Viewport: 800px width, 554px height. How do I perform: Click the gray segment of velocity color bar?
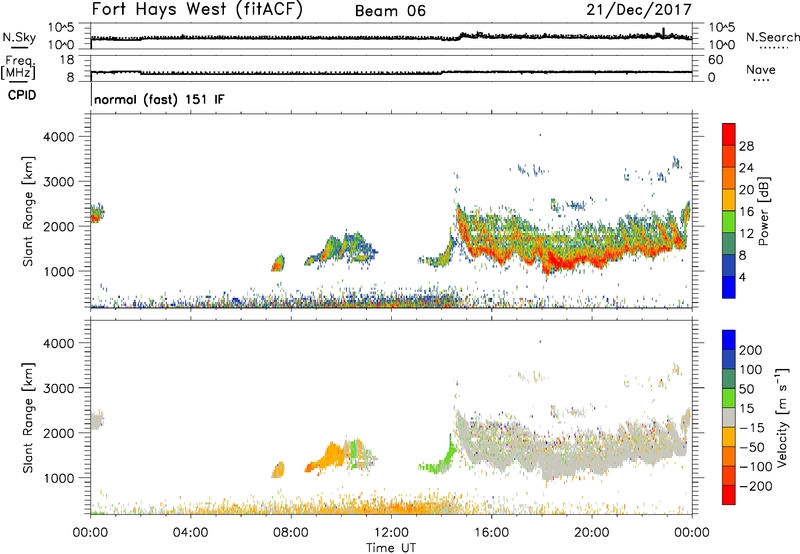[x=729, y=418]
